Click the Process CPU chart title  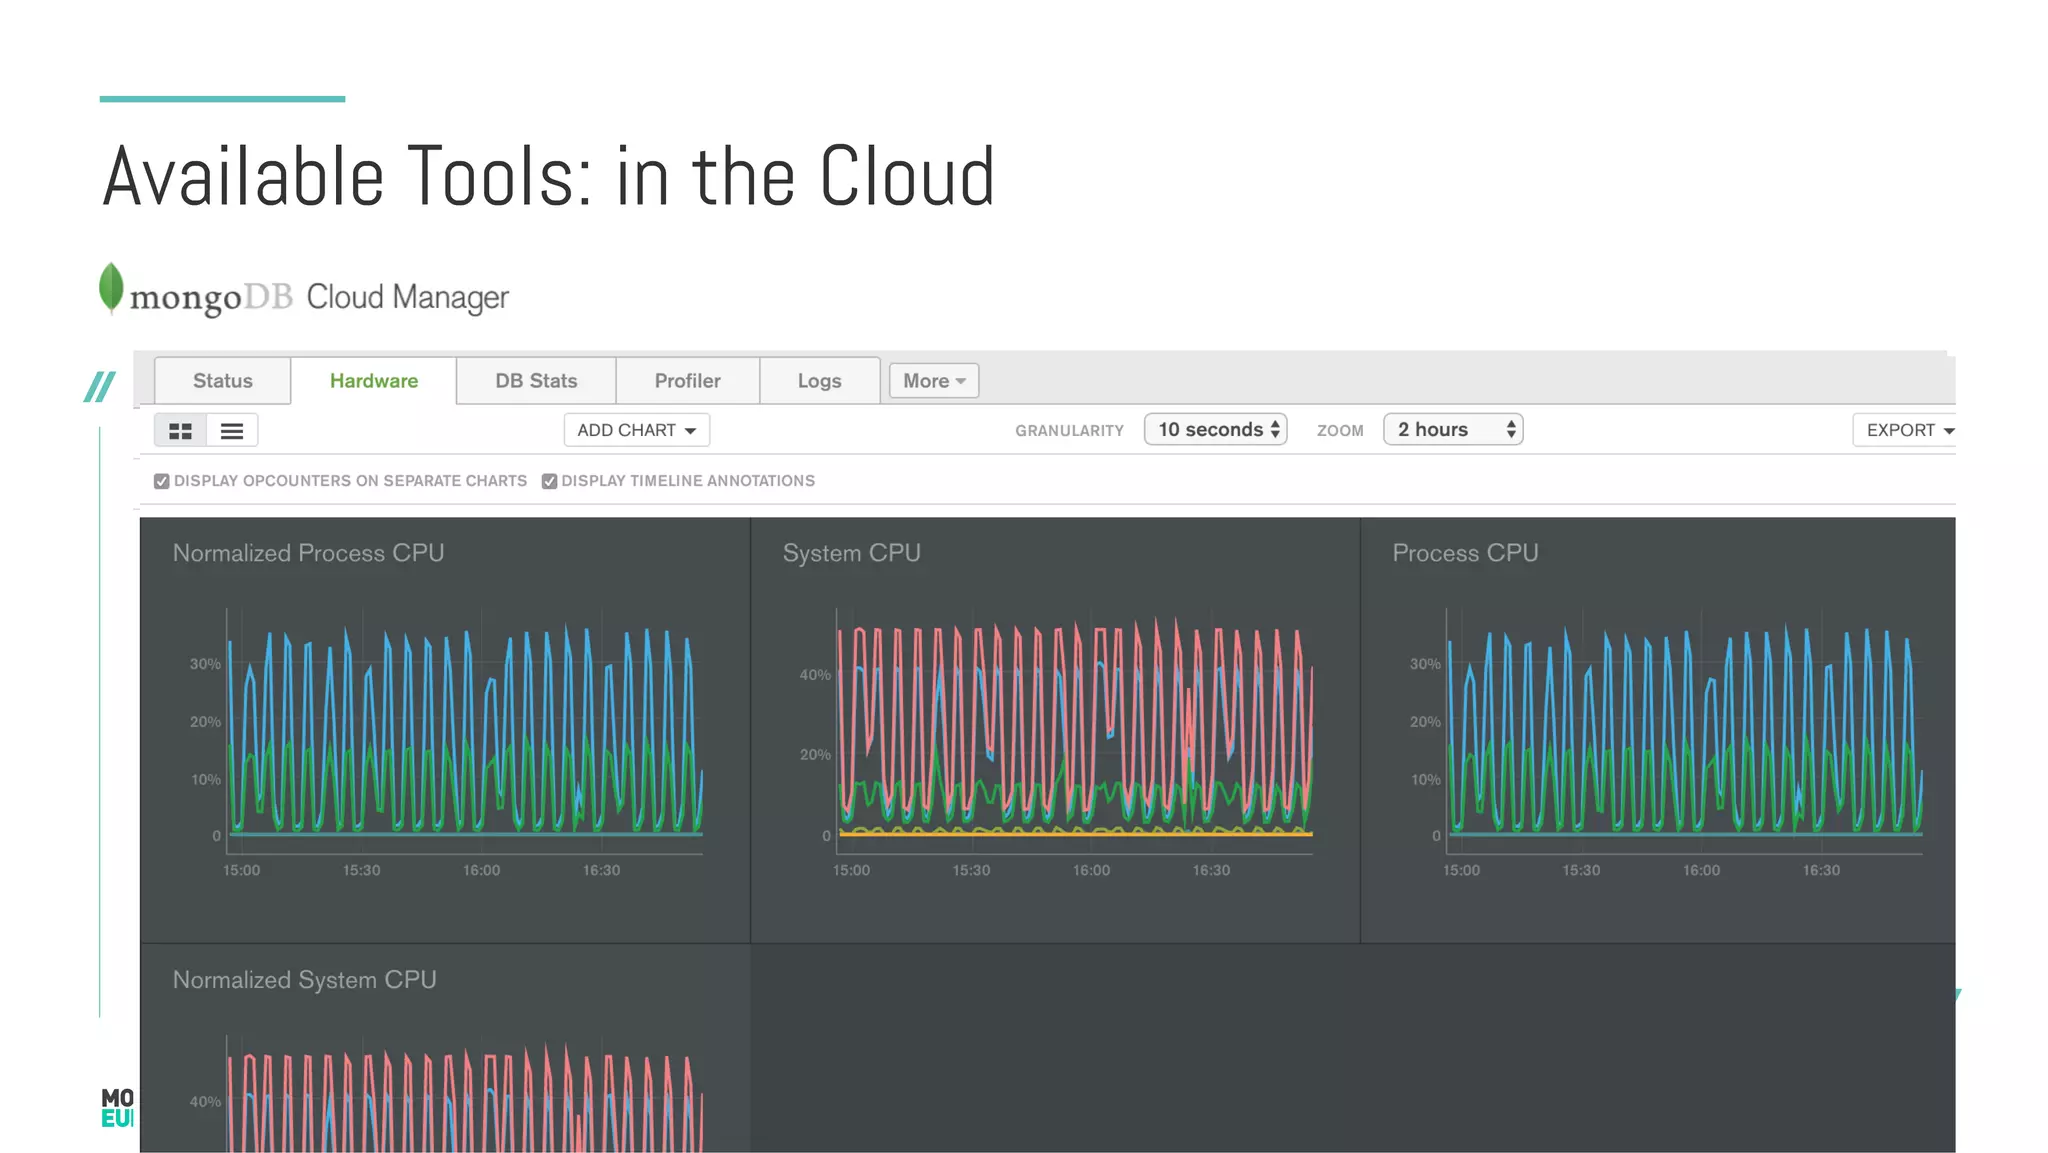(1465, 553)
